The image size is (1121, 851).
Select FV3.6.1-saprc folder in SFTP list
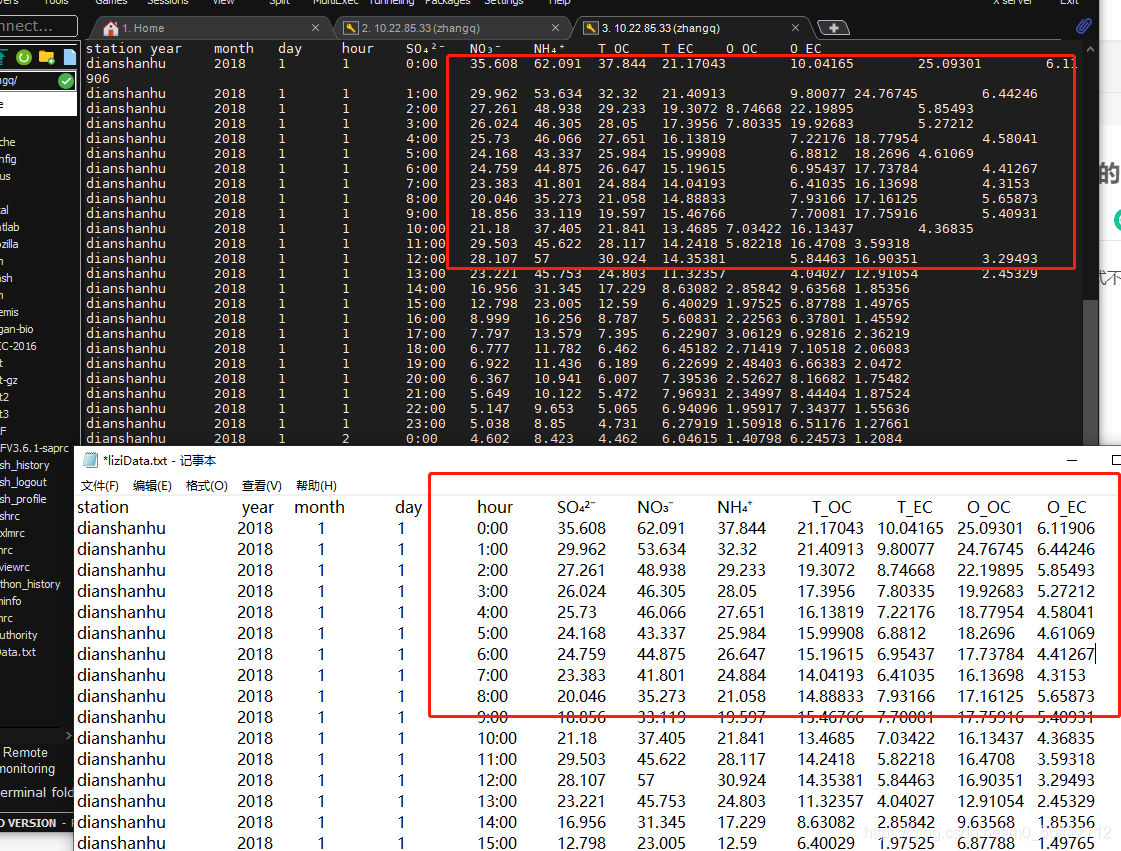click(x=34, y=448)
